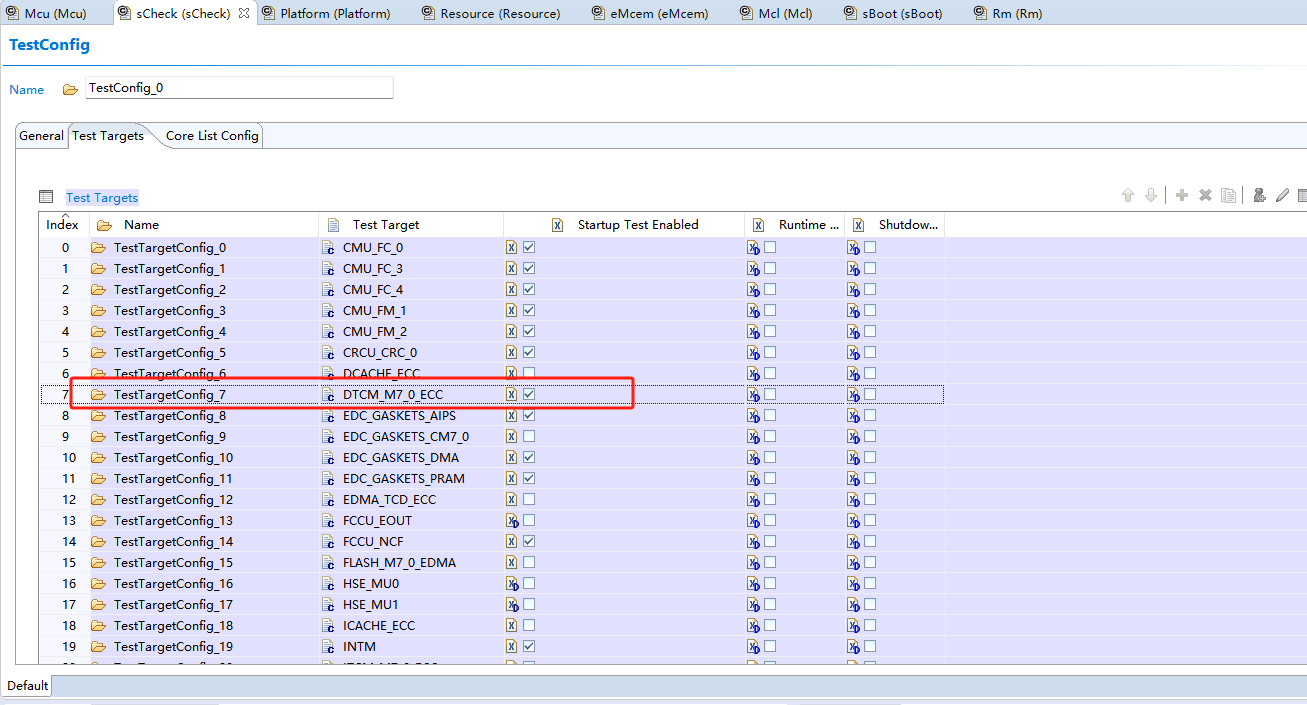
Task: Enable Startup Test for DCACHE_ECC
Action: [x=529, y=373]
